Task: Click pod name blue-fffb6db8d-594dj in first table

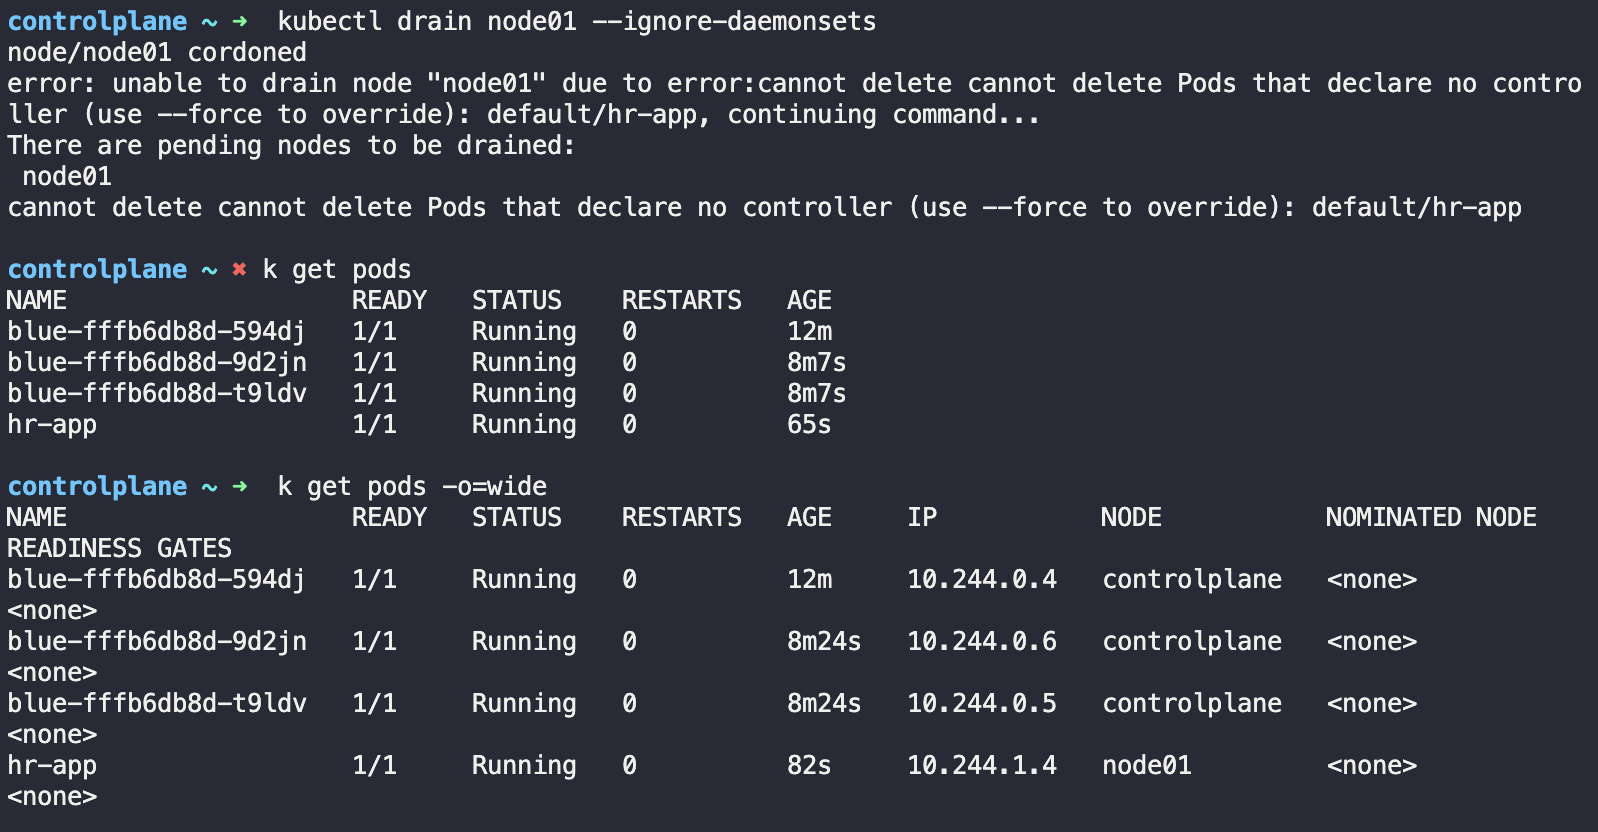Action: coord(156,331)
